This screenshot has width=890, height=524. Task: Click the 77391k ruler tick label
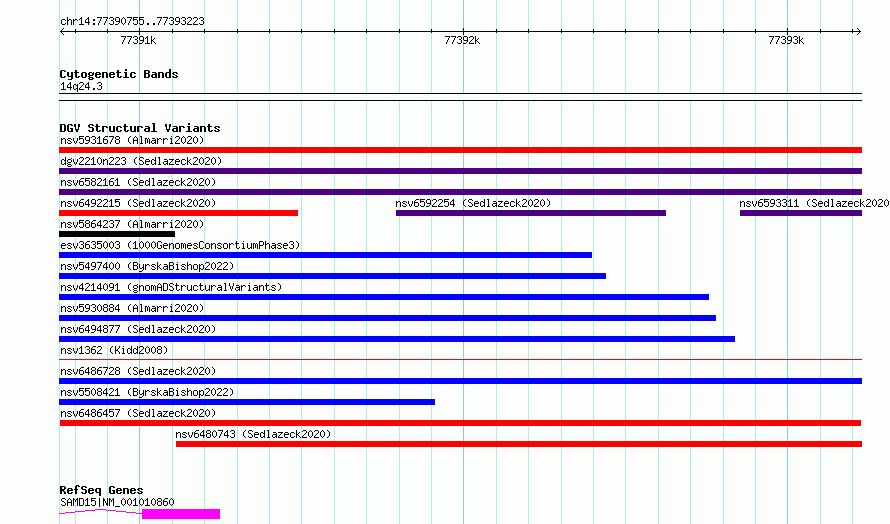point(138,40)
